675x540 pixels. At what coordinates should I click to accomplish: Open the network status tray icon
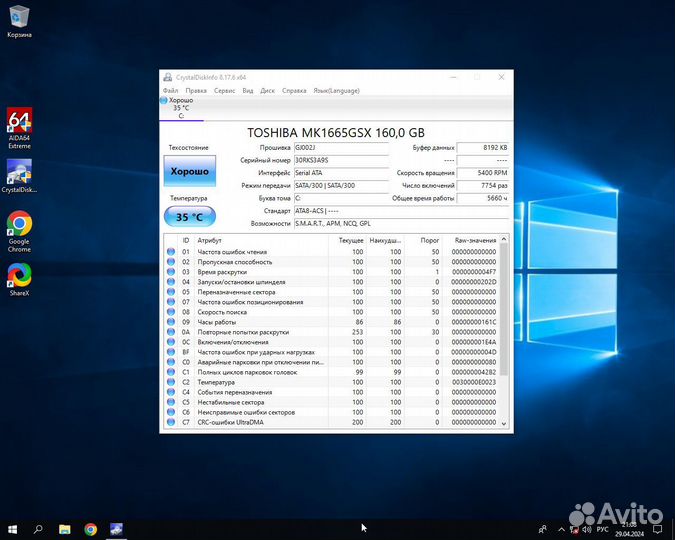point(574,529)
